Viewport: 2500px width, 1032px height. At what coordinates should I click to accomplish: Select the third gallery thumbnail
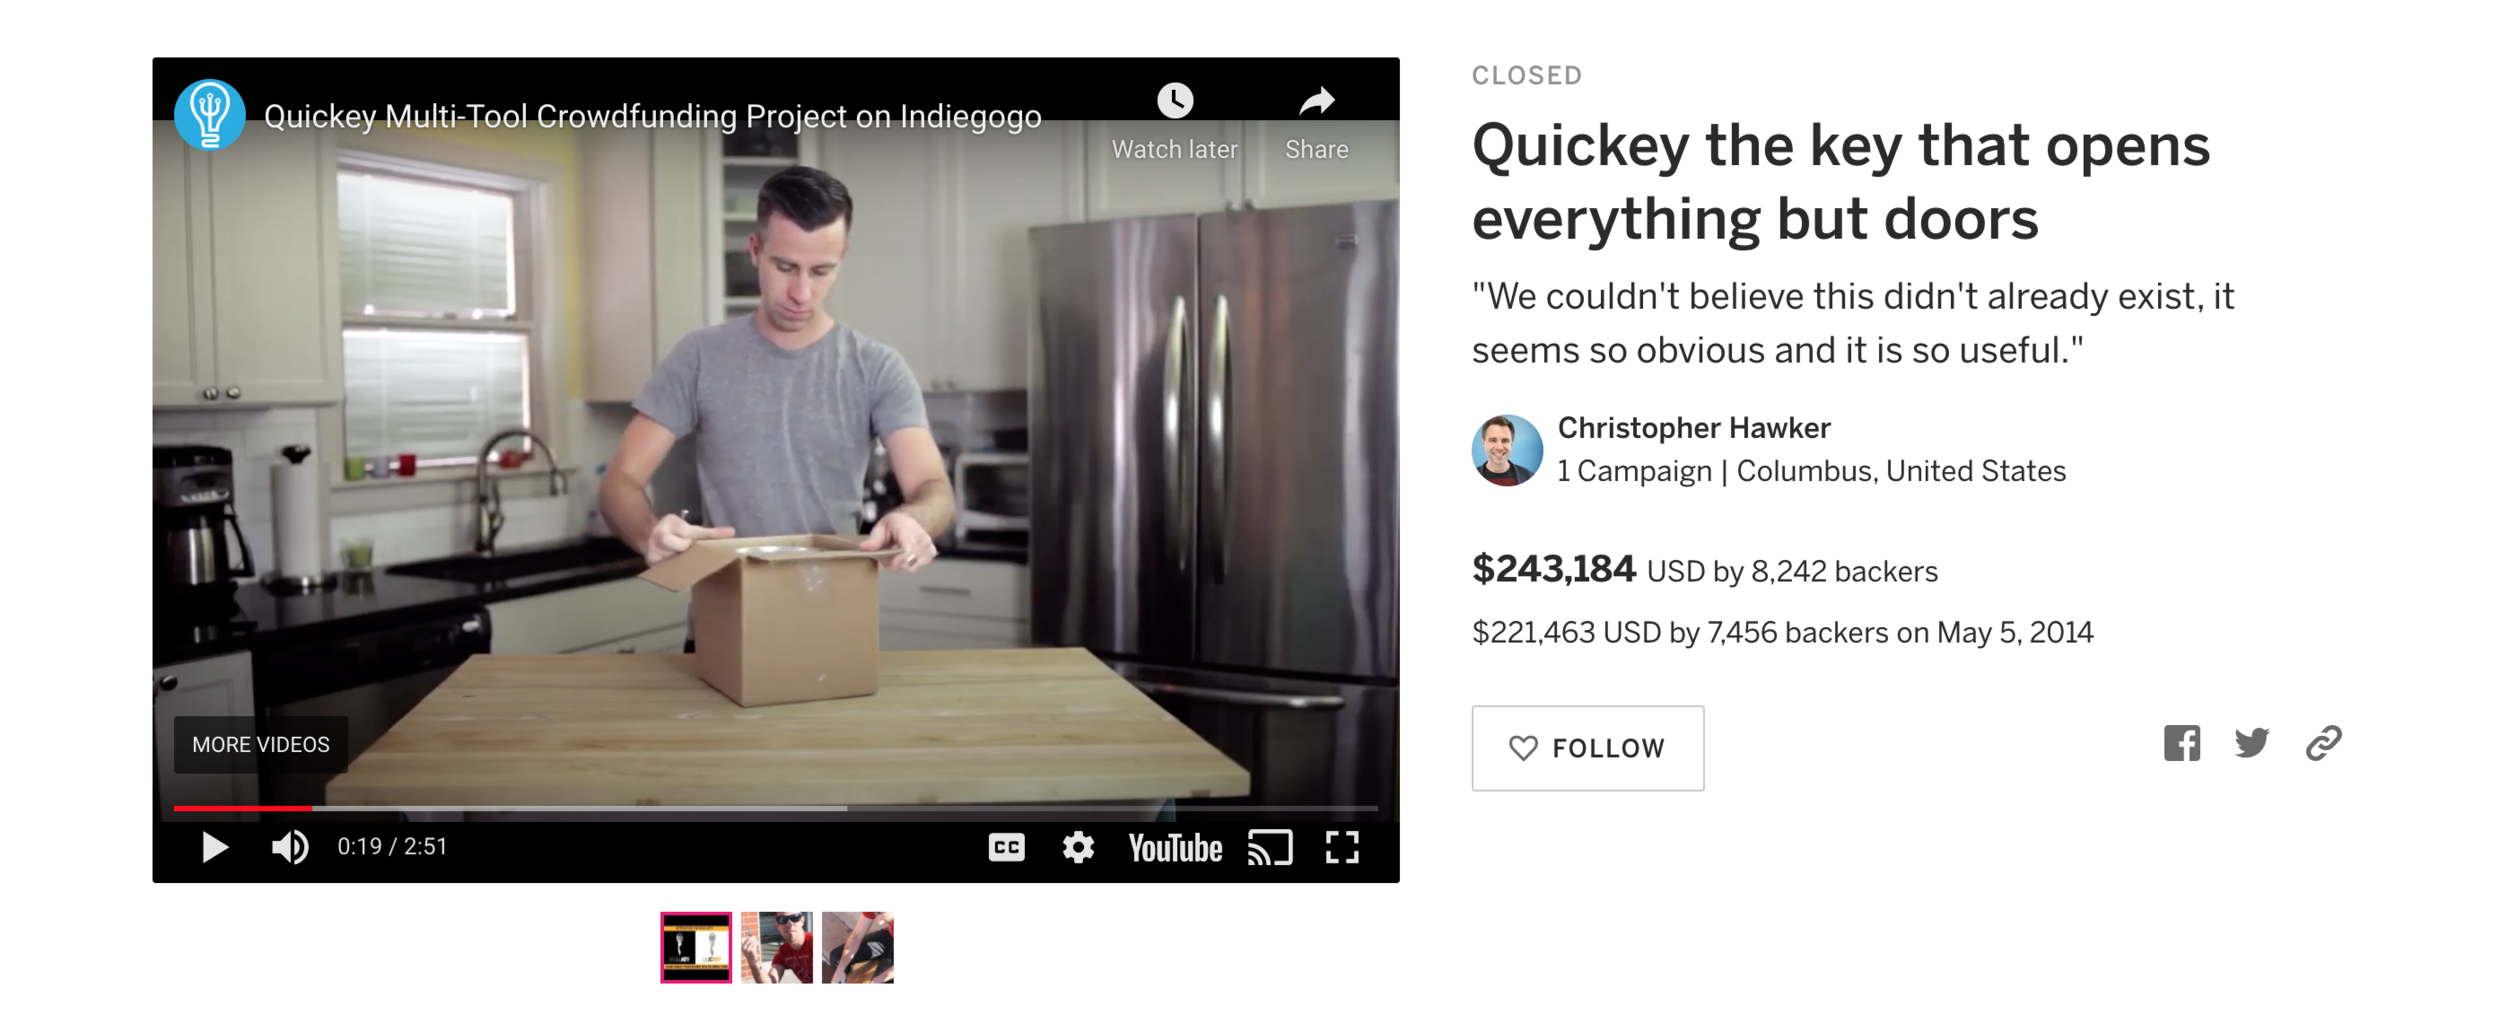click(x=858, y=948)
